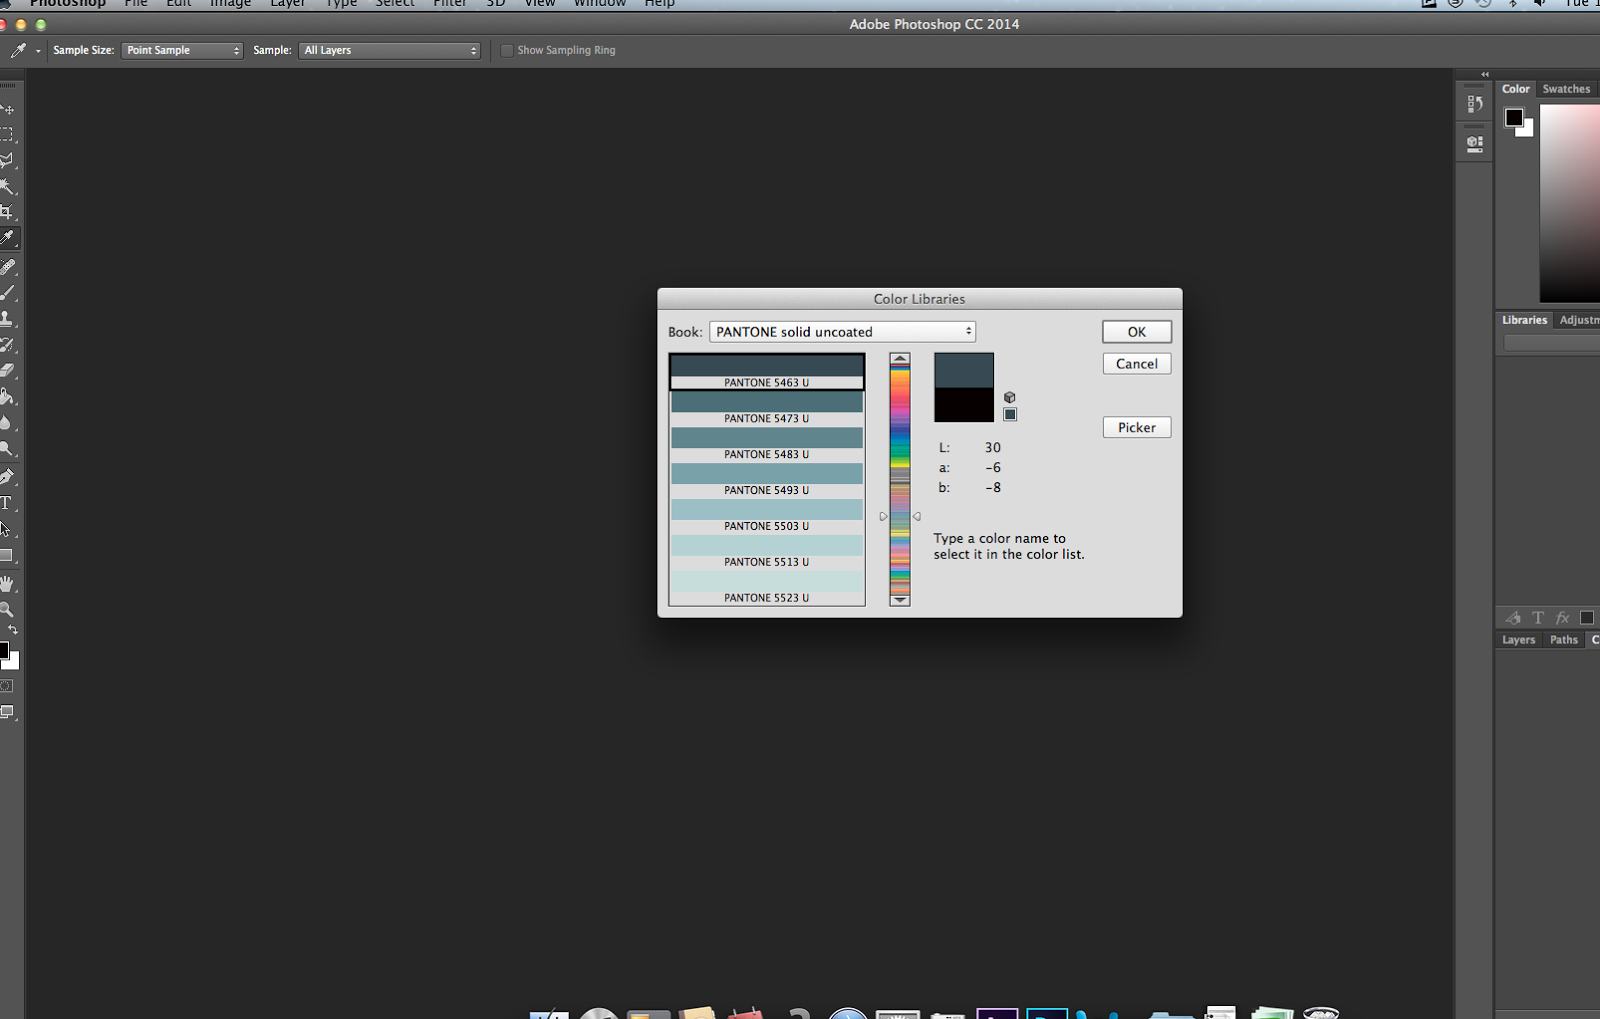
Task: Swap foreground and background colors
Action: pos(13,630)
